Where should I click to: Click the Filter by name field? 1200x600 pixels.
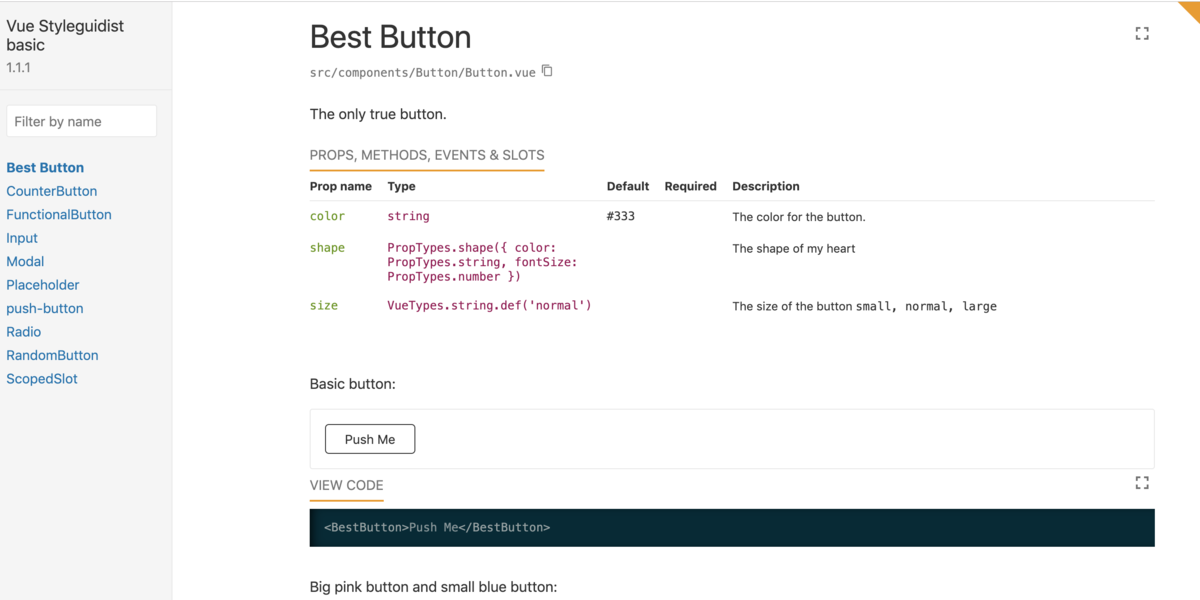(82, 121)
